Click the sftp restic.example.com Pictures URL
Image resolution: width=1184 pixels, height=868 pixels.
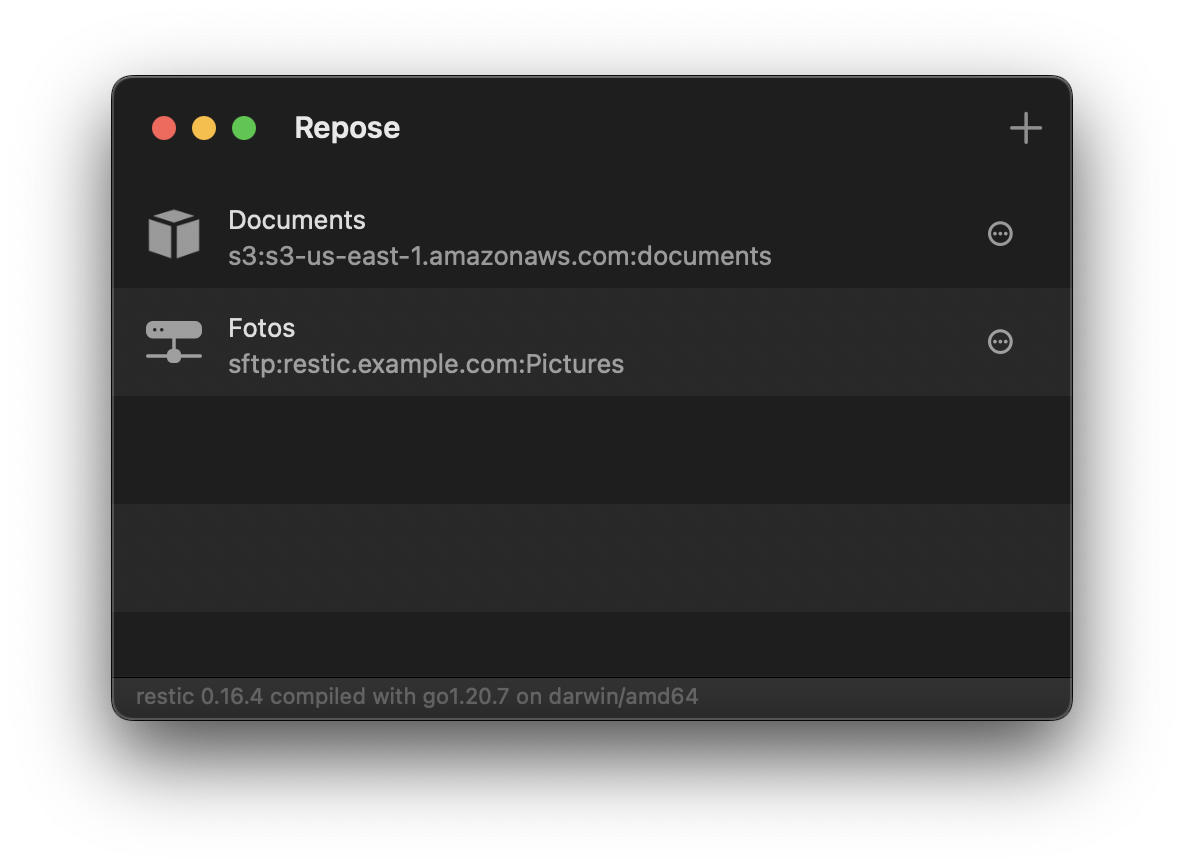coord(426,364)
